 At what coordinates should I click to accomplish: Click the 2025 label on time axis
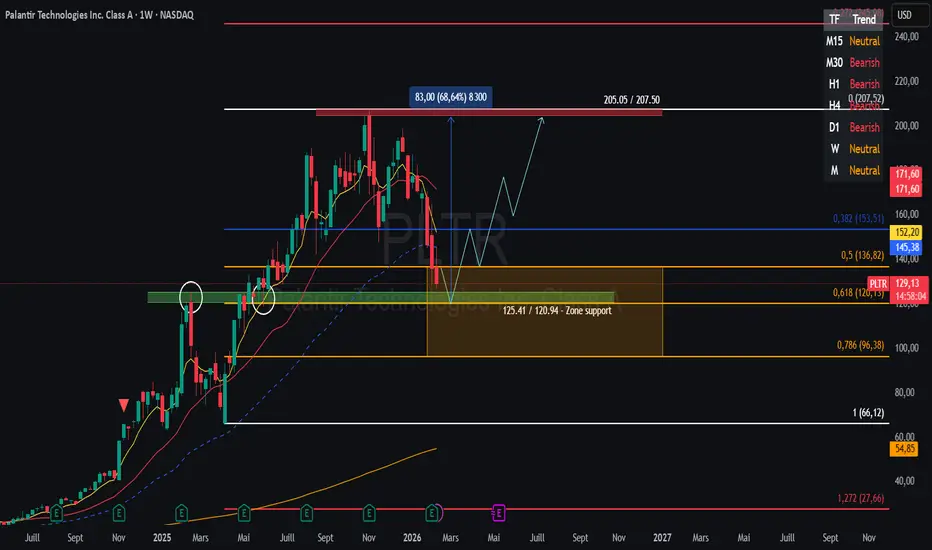[162, 538]
